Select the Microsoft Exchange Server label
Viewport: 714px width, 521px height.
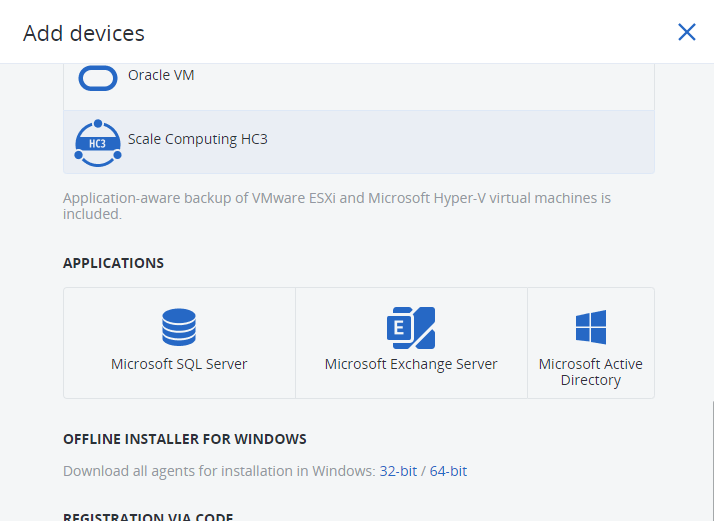pyautogui.click(x=411, y=364)
